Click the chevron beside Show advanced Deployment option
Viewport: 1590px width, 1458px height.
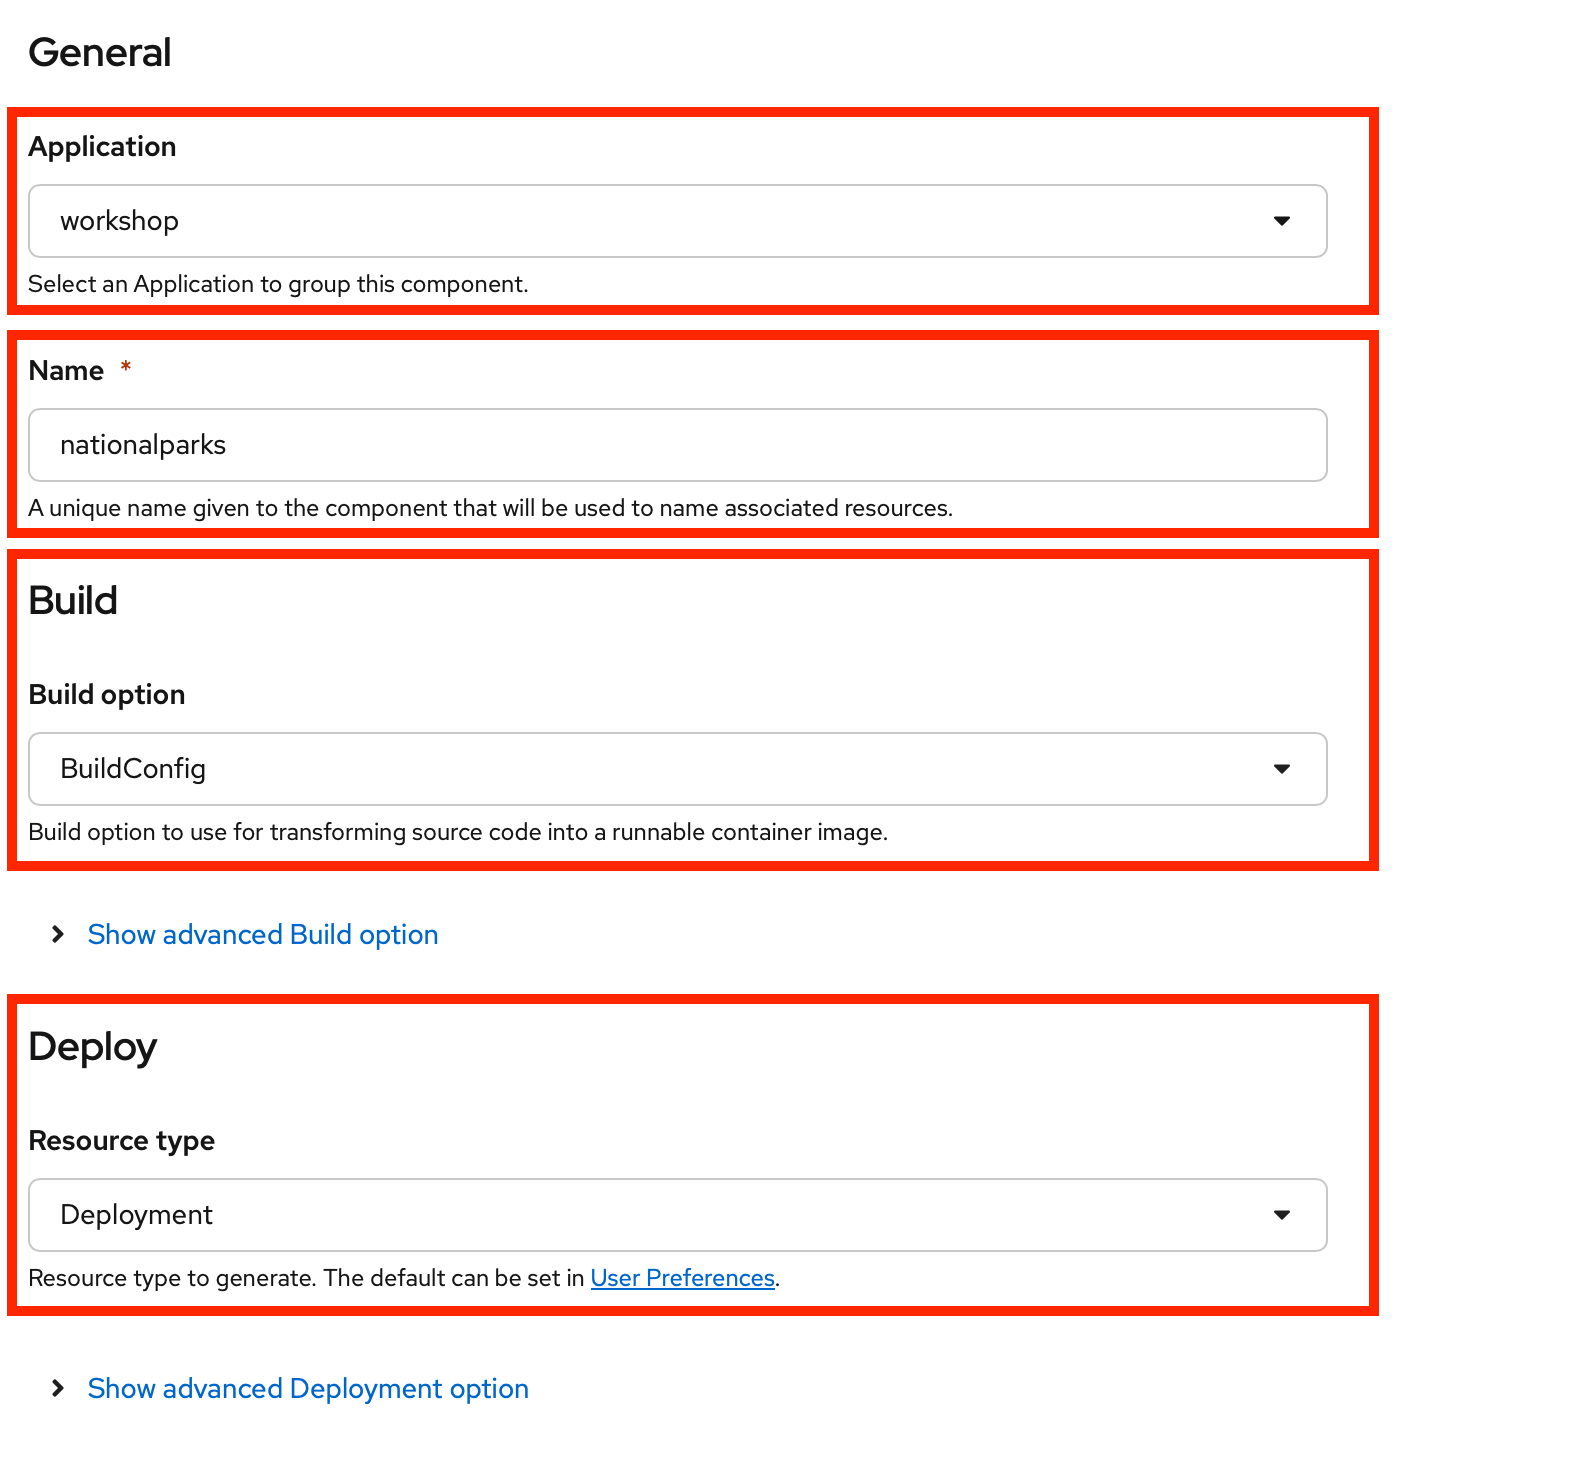[x=57, y=1388]
